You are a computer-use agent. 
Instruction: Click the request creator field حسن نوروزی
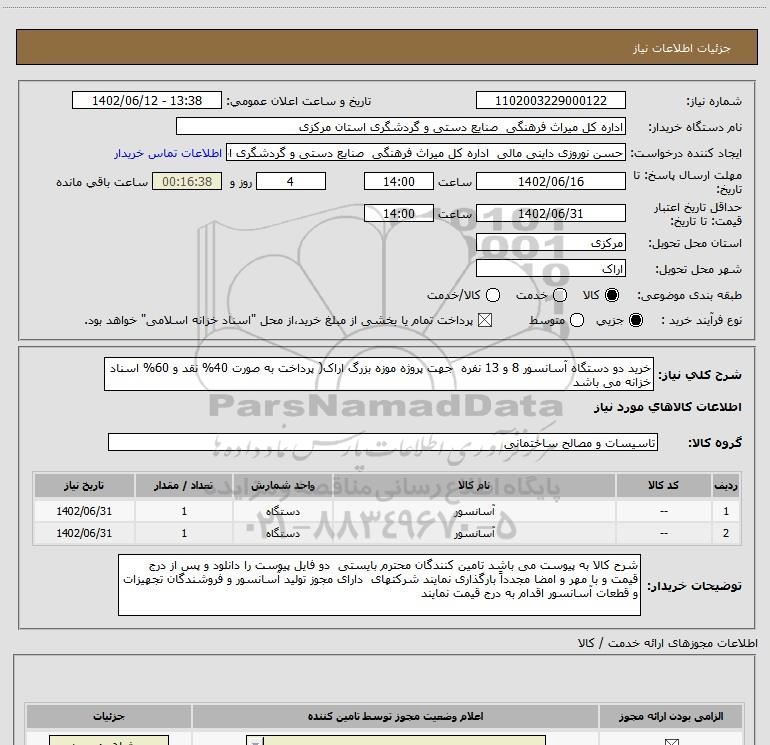(426, 153)
